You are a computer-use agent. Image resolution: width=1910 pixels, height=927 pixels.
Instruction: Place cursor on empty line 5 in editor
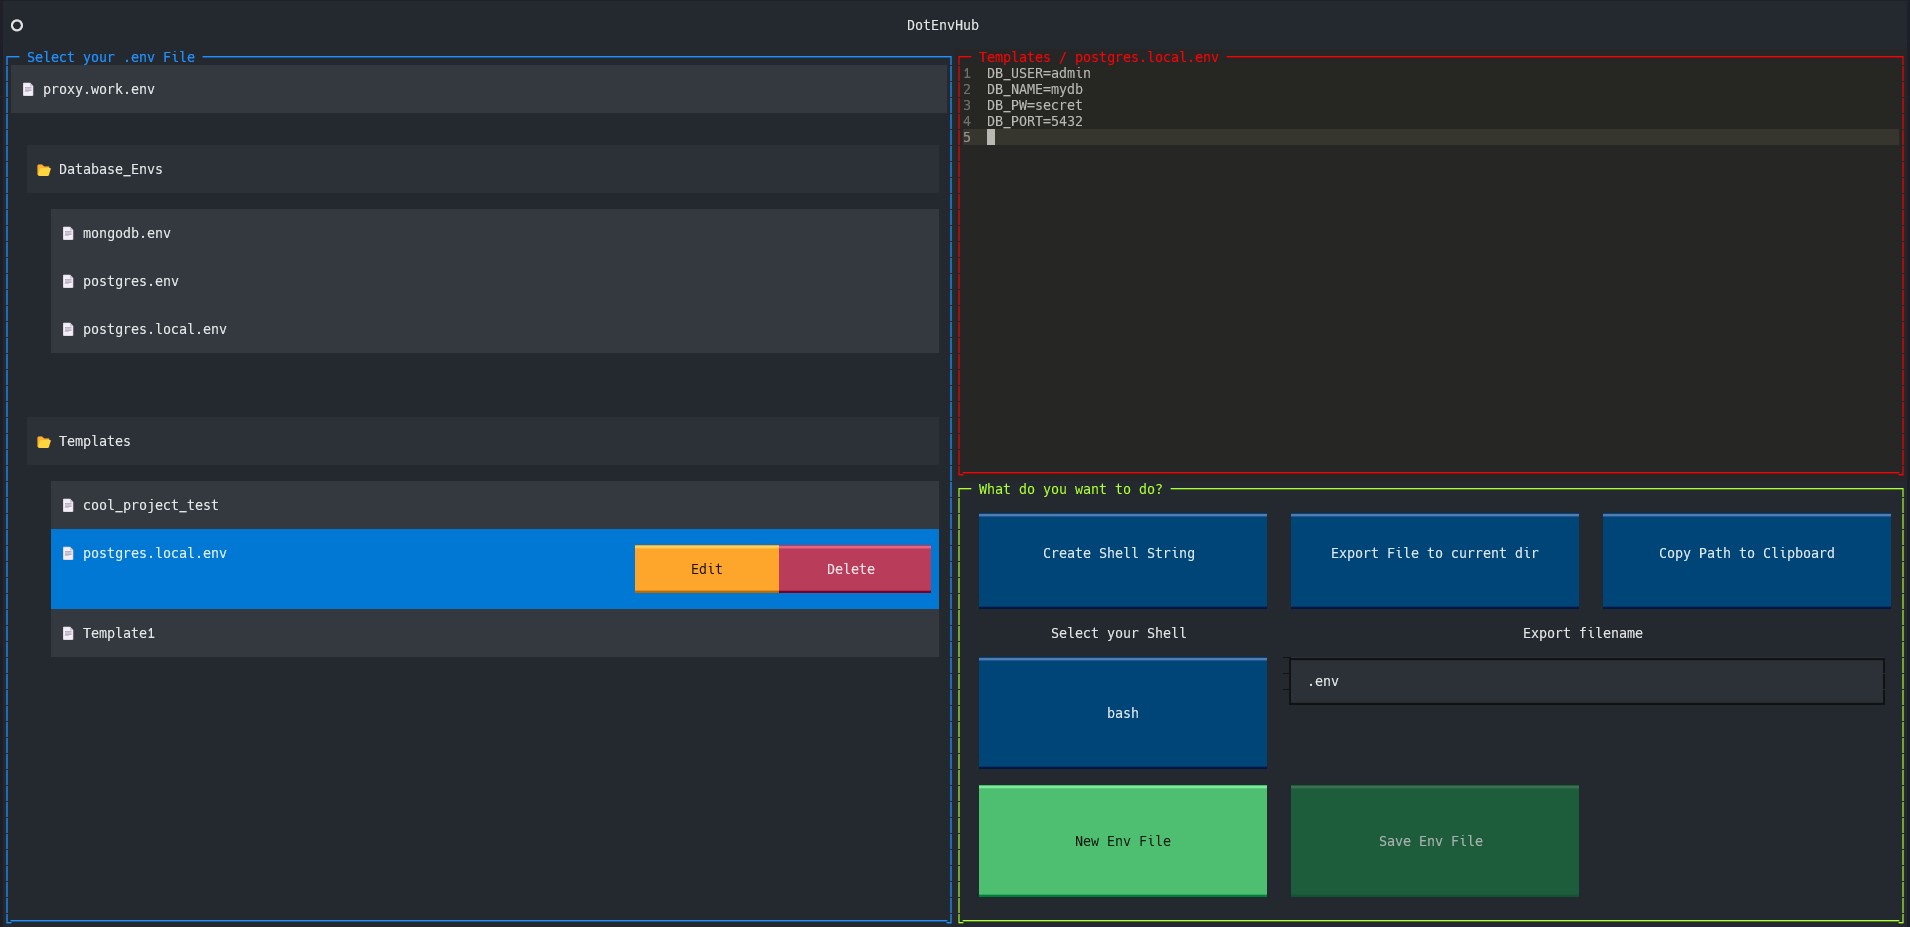tap(1431, 137)
